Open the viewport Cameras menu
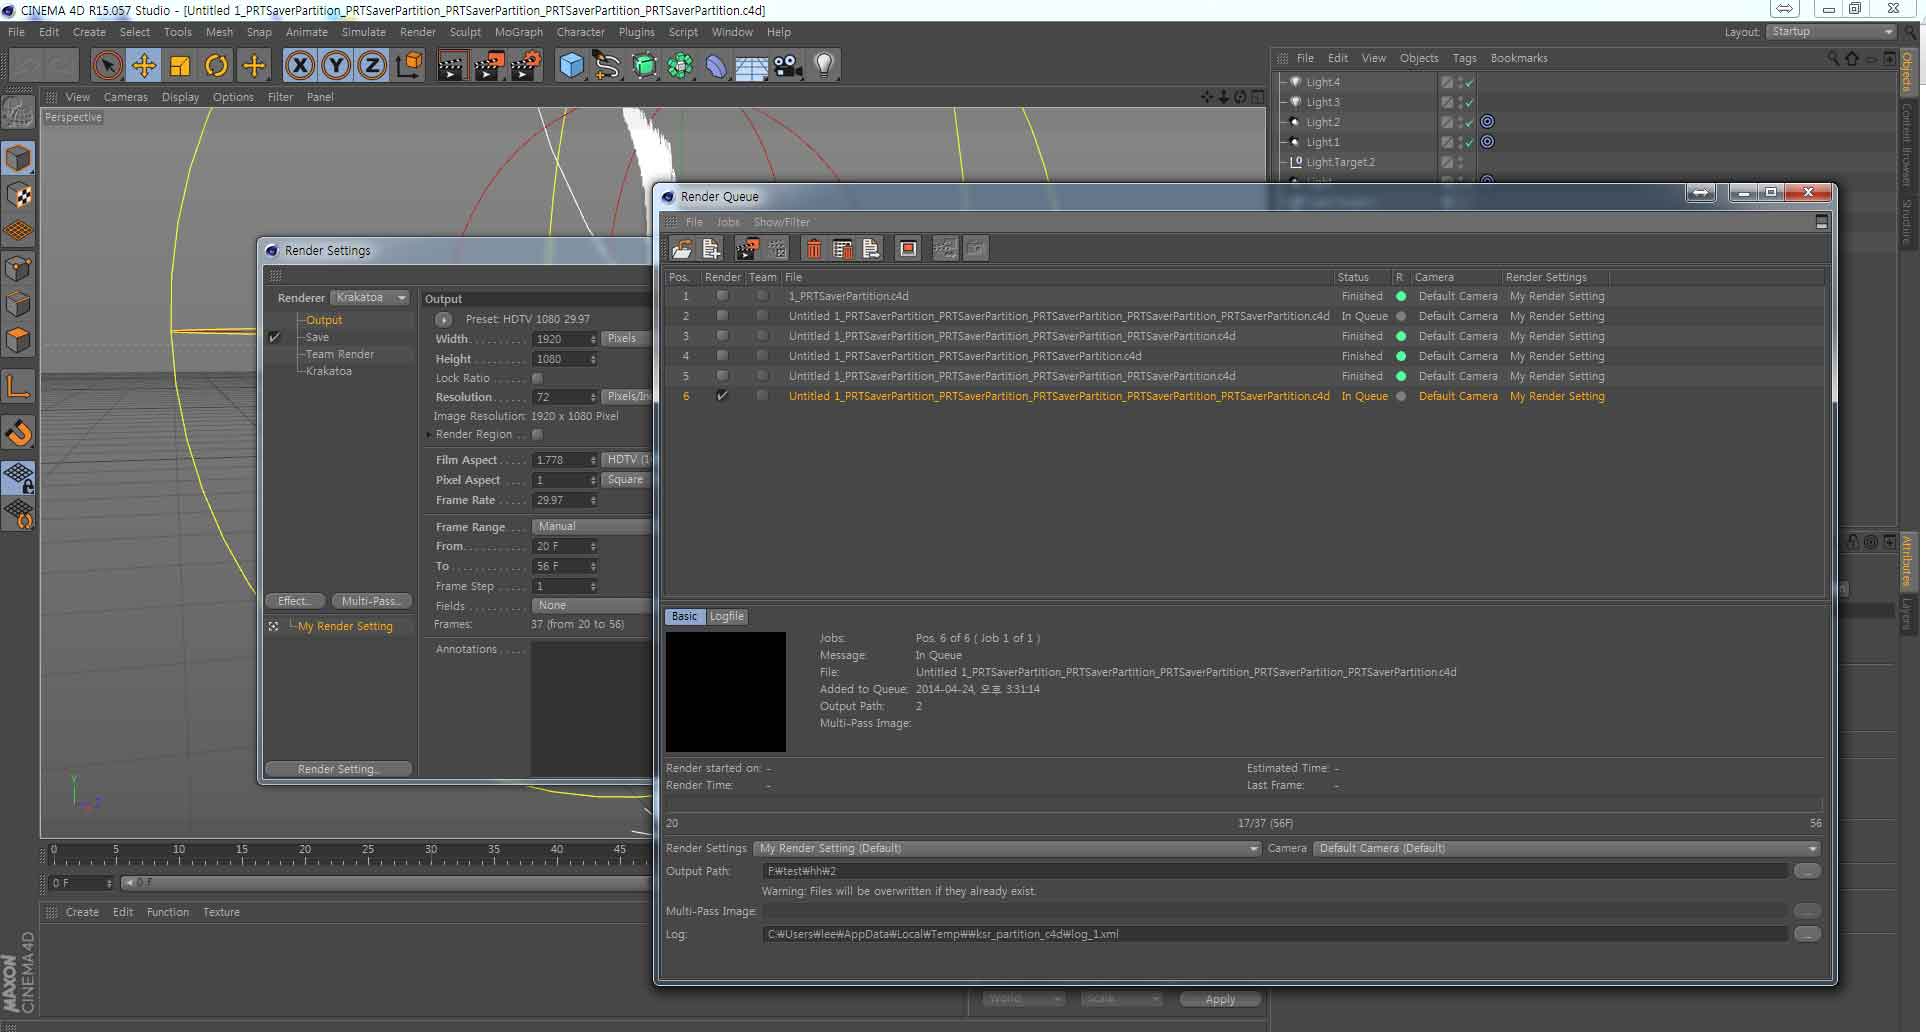The height and width of the screenshot is (1032, 1926). (125, 97)
